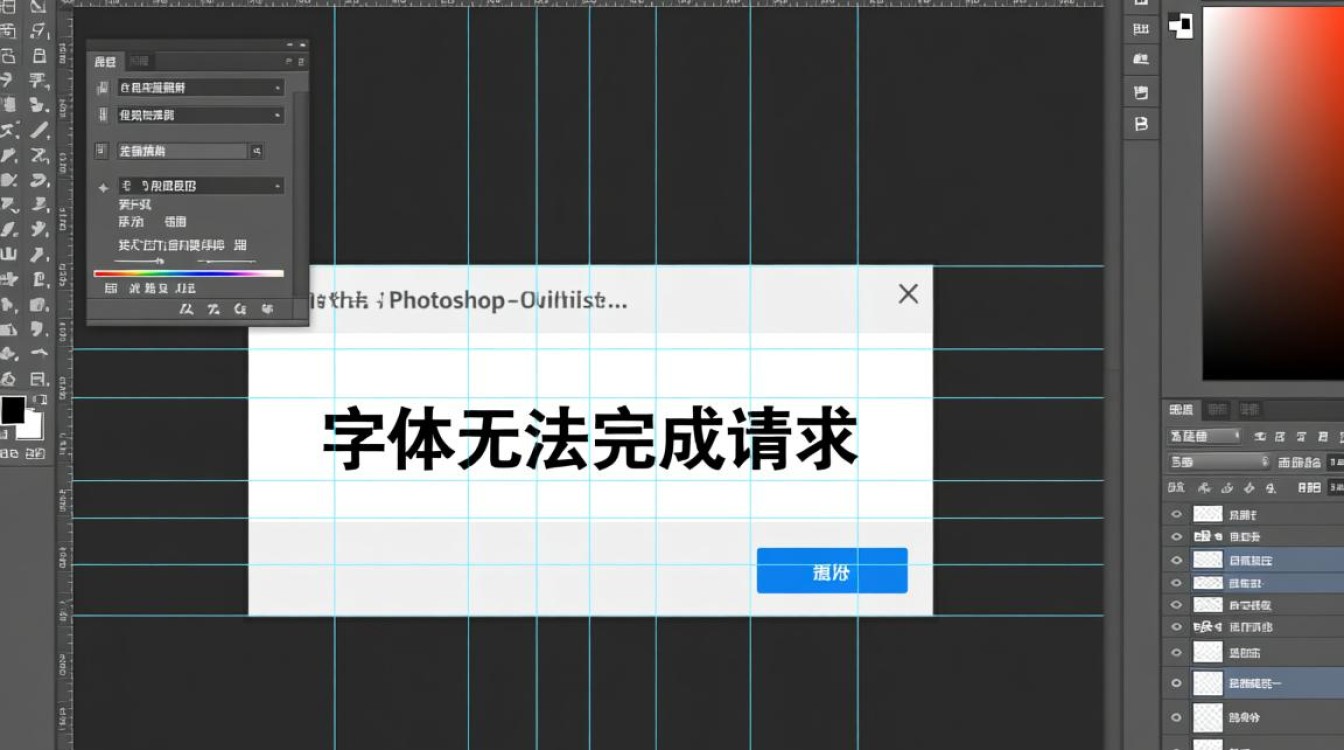Open the second dropdown in the floating panel
Viewport: 1344px width, 750px height.
point(200,116)
